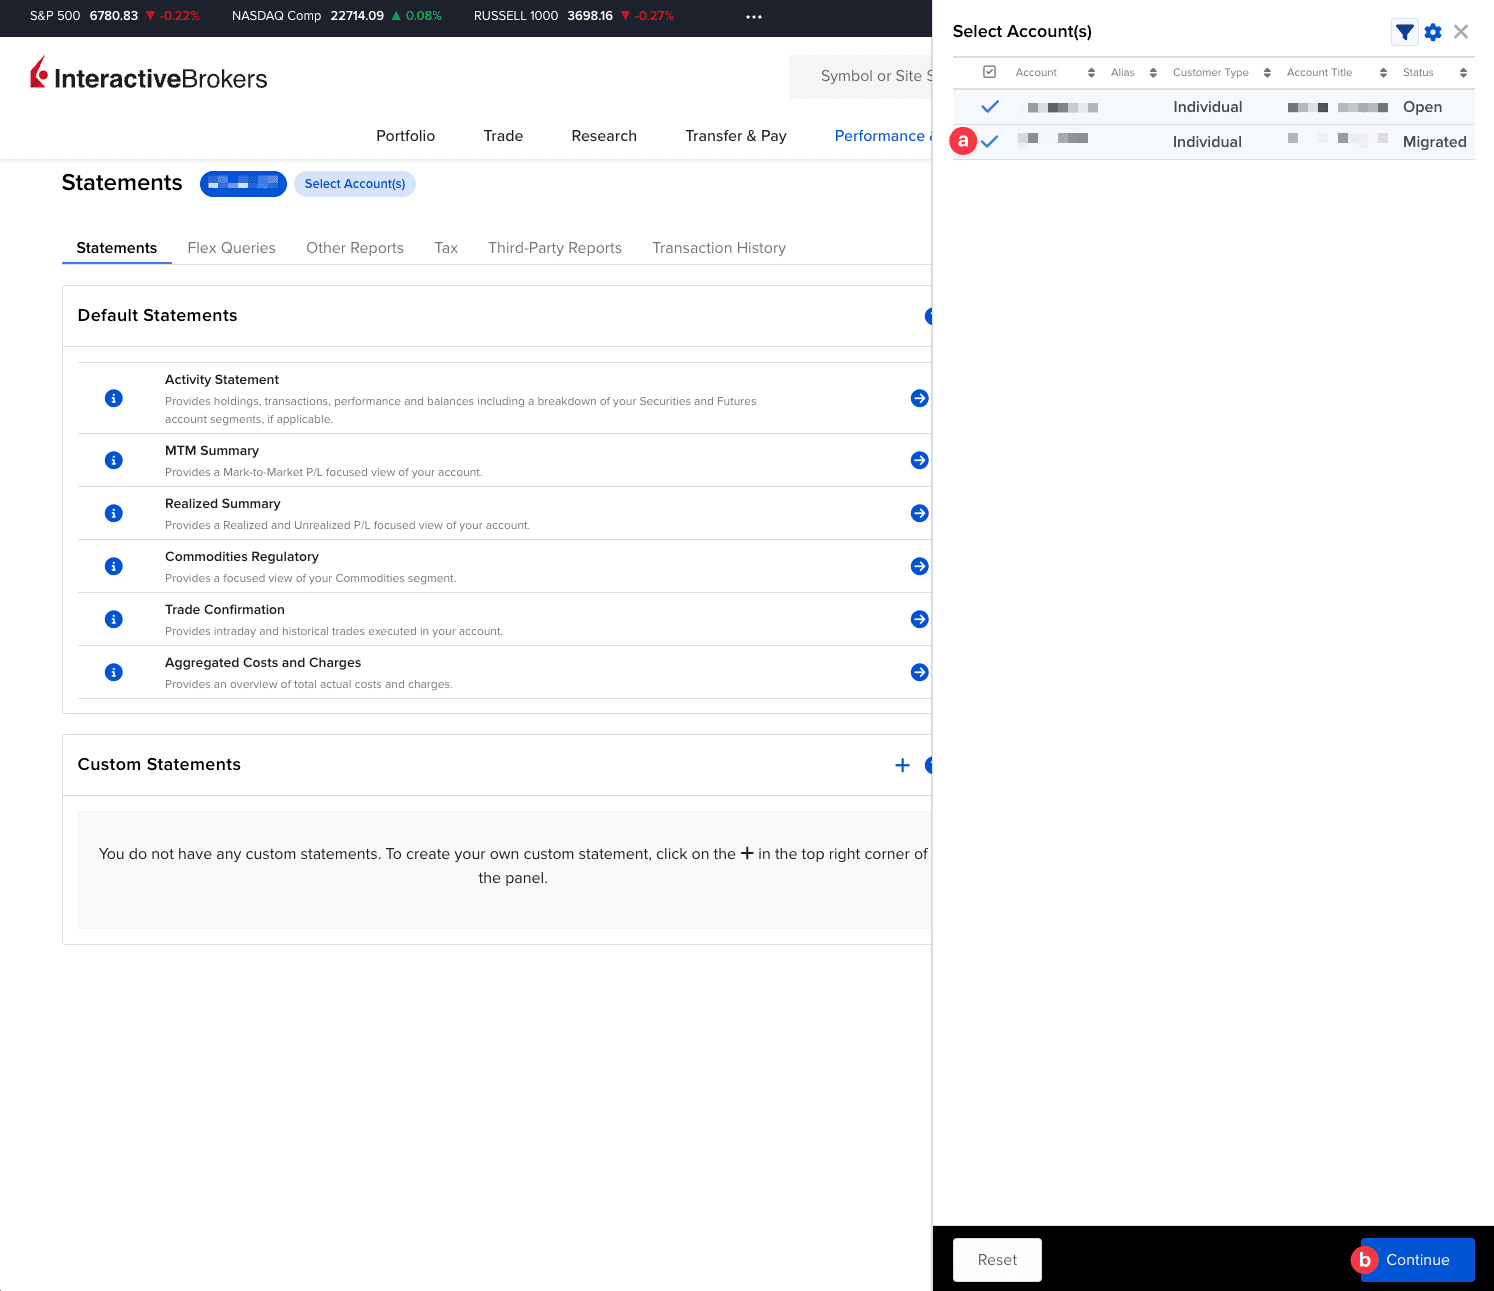This screenshot has width=1494, height=1291.
Task: Click the info icon beside Trade Confirmation
Action: [x=113, y=618]
